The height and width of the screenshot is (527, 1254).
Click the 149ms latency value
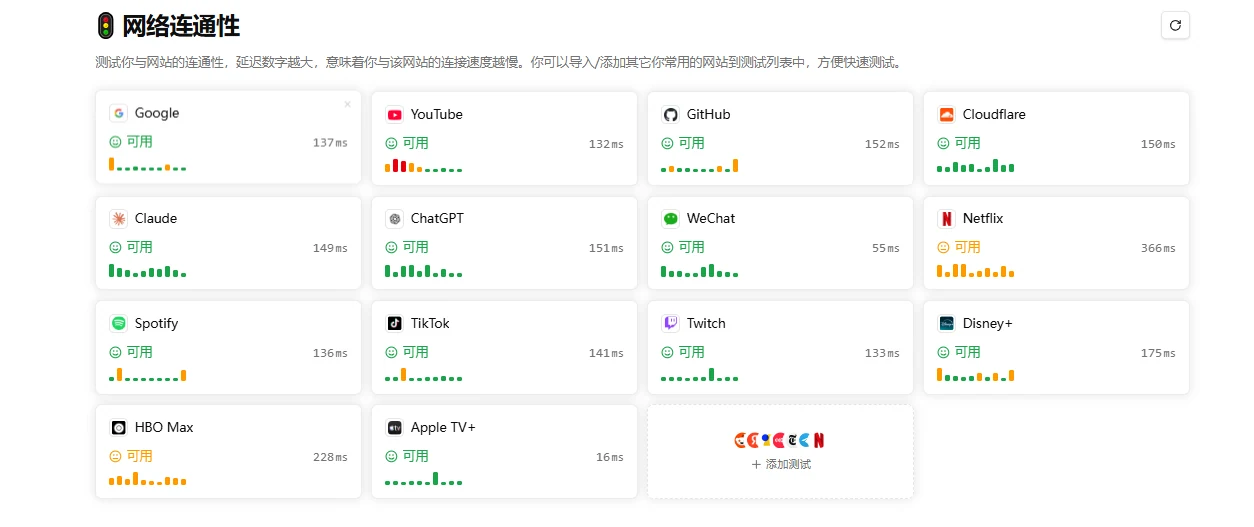pos(330,248)
